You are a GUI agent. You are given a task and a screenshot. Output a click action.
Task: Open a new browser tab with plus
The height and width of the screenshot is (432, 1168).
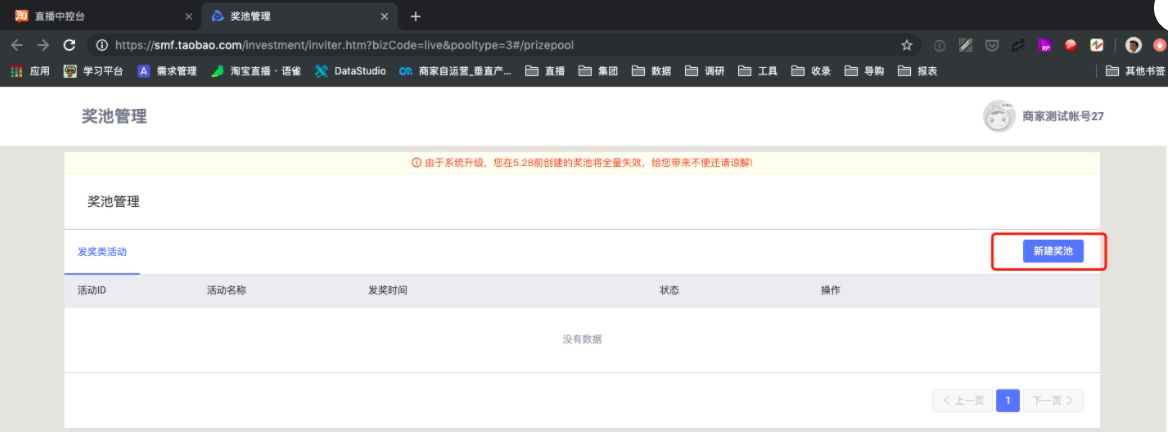416,16
